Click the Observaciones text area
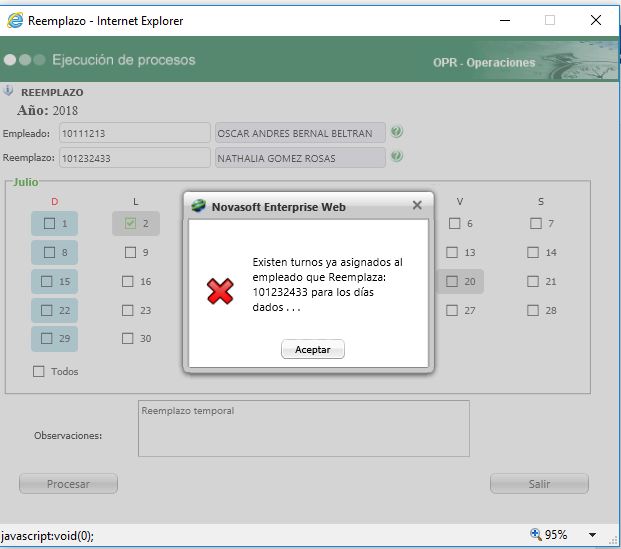 tap(304, 428)
